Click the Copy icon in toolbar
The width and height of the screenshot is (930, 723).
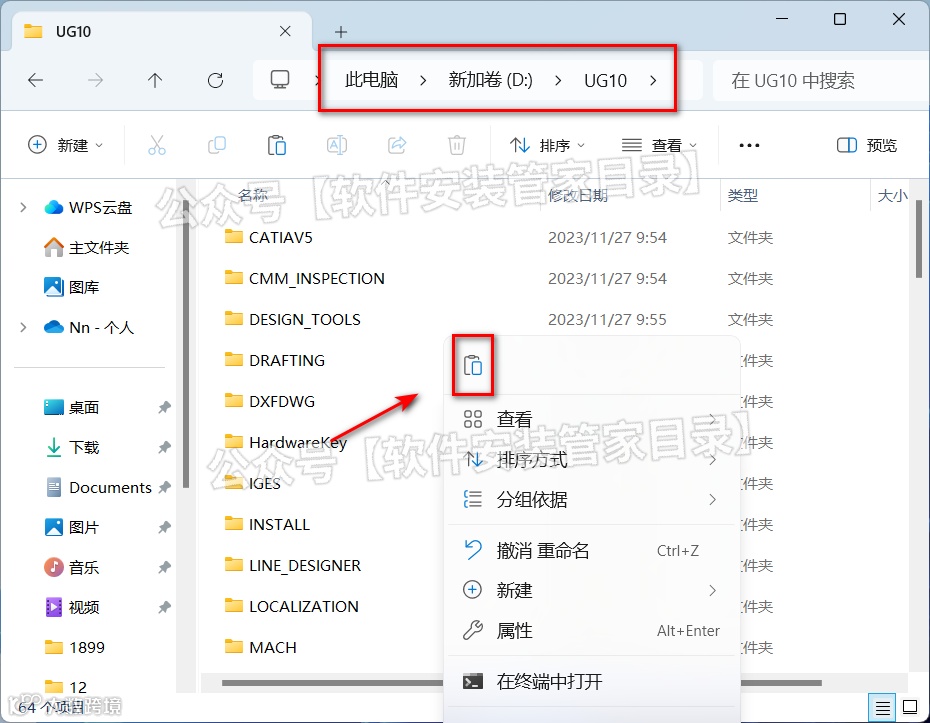click(x=216, y=145)
